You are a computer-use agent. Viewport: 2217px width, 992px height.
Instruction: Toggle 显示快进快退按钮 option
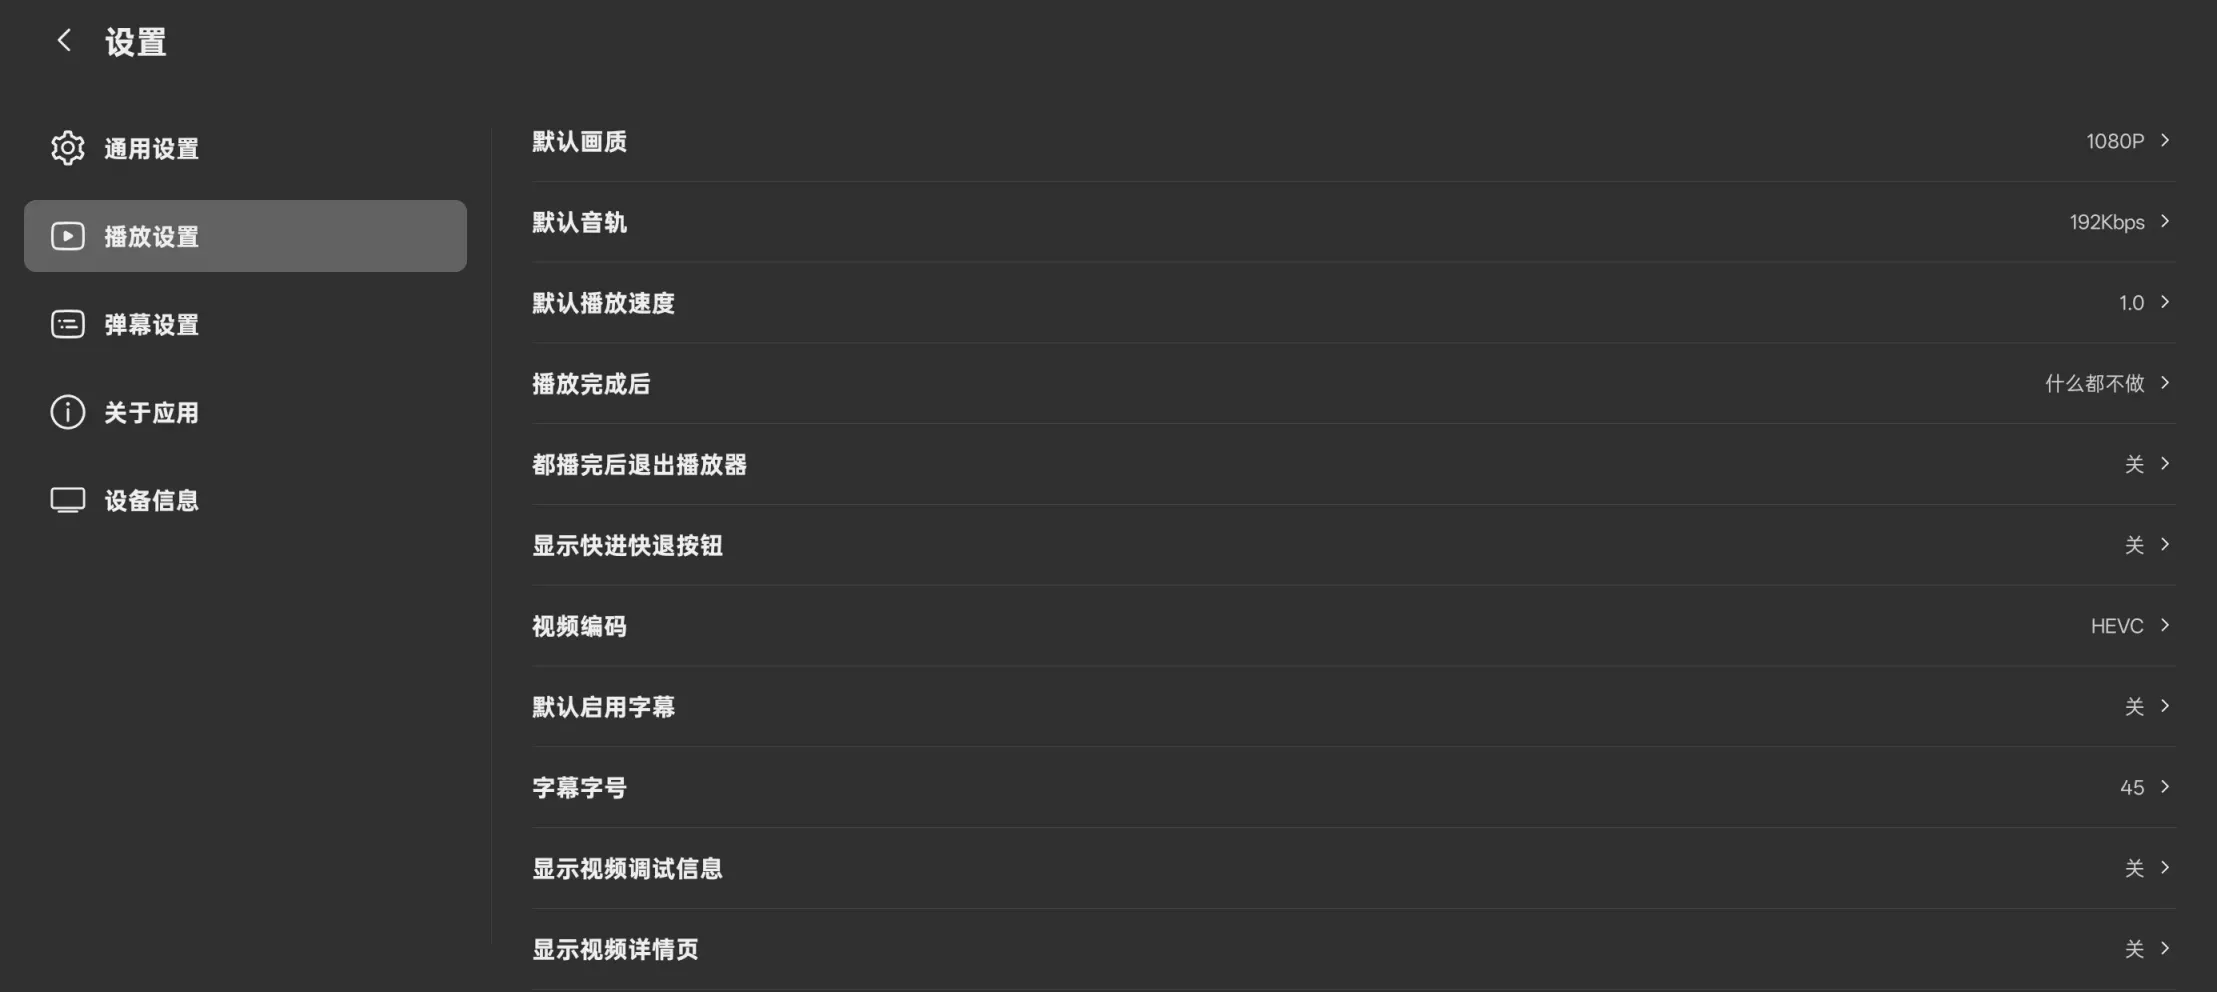1353,545
